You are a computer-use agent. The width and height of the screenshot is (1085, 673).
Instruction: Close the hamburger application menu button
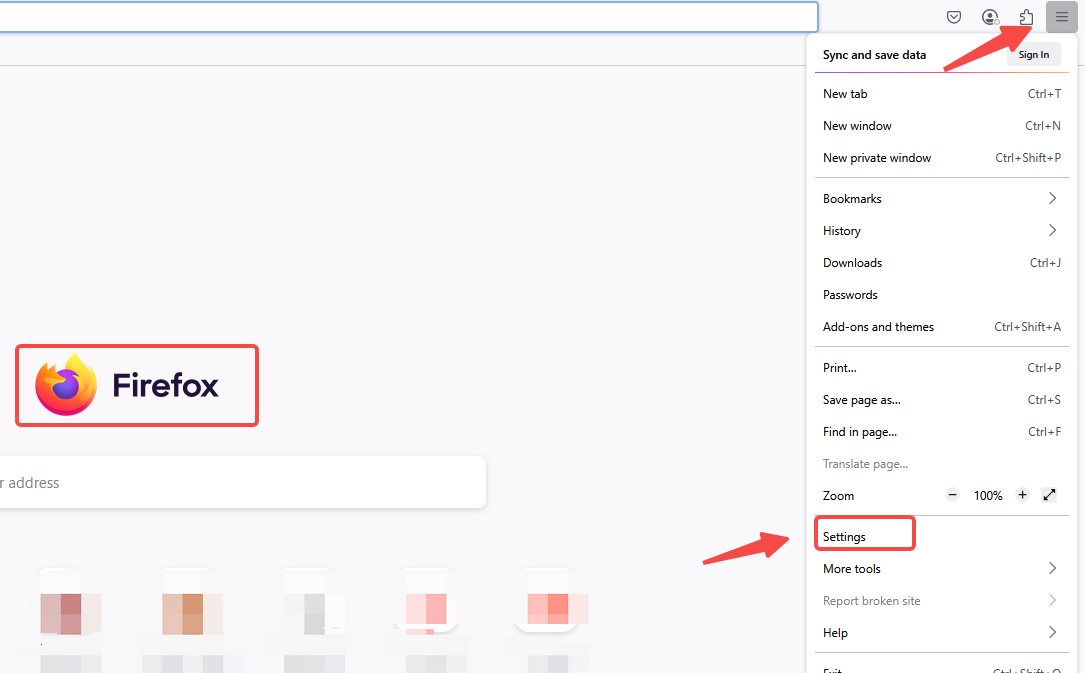pos(1061,17)
